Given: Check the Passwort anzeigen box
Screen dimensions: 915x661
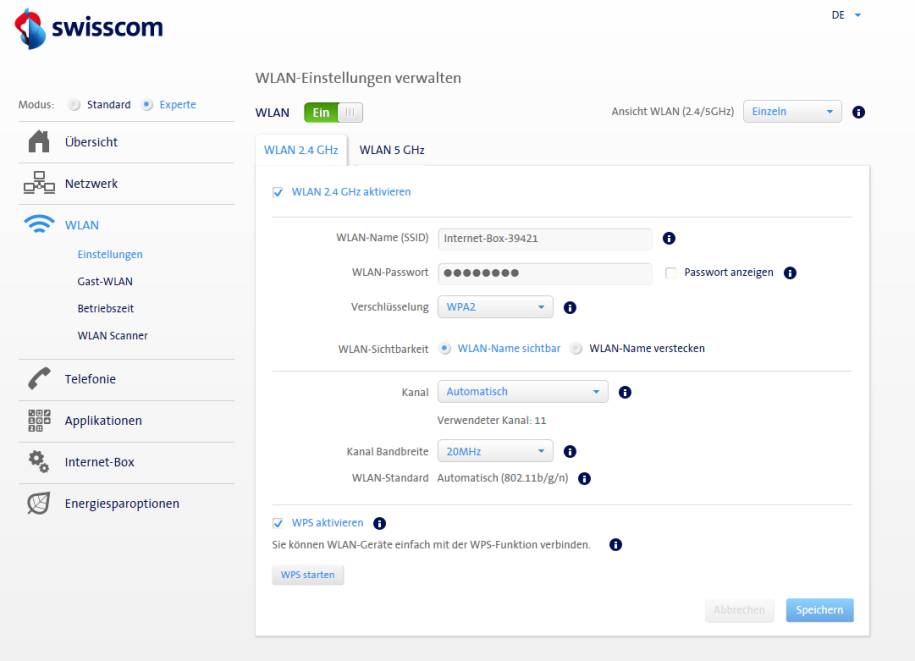Looking at the screenshot, I should [671, 272].
